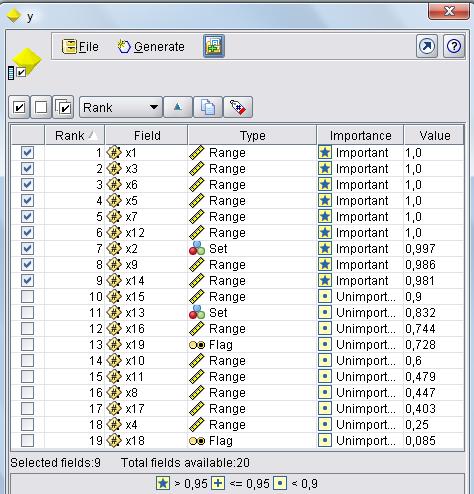Image resolution: width=474 pixels, height=494 pixels.
Task: Click the check all fields button
Action: 19,107
